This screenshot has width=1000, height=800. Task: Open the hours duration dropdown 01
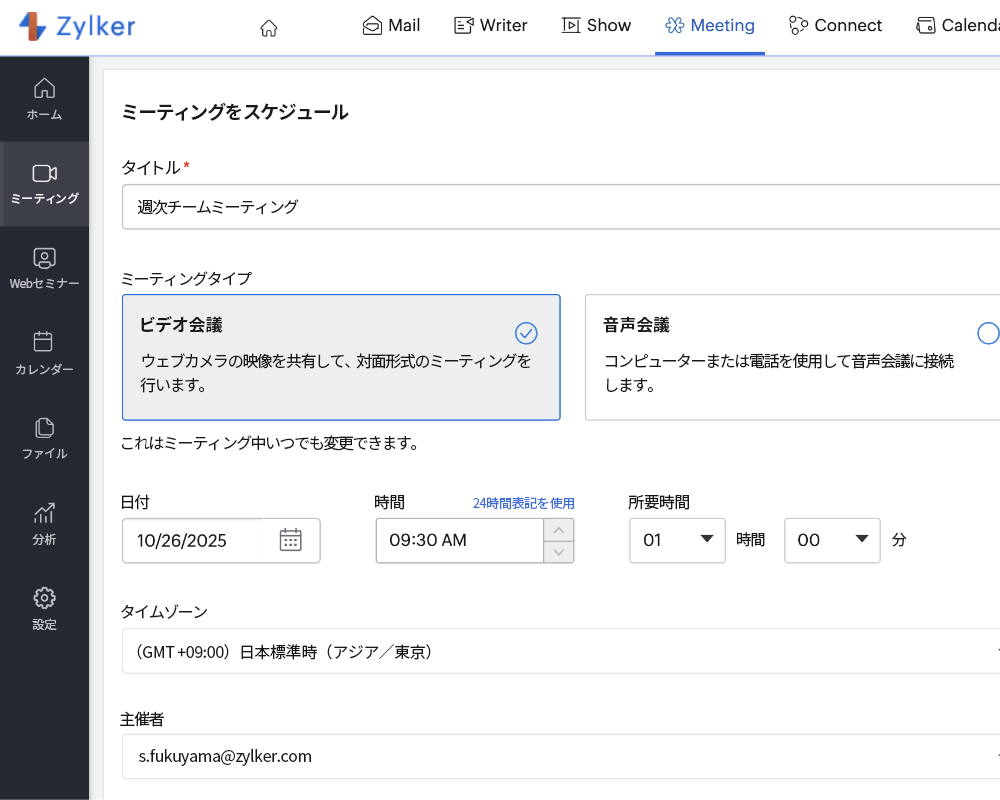click(677, 540)
